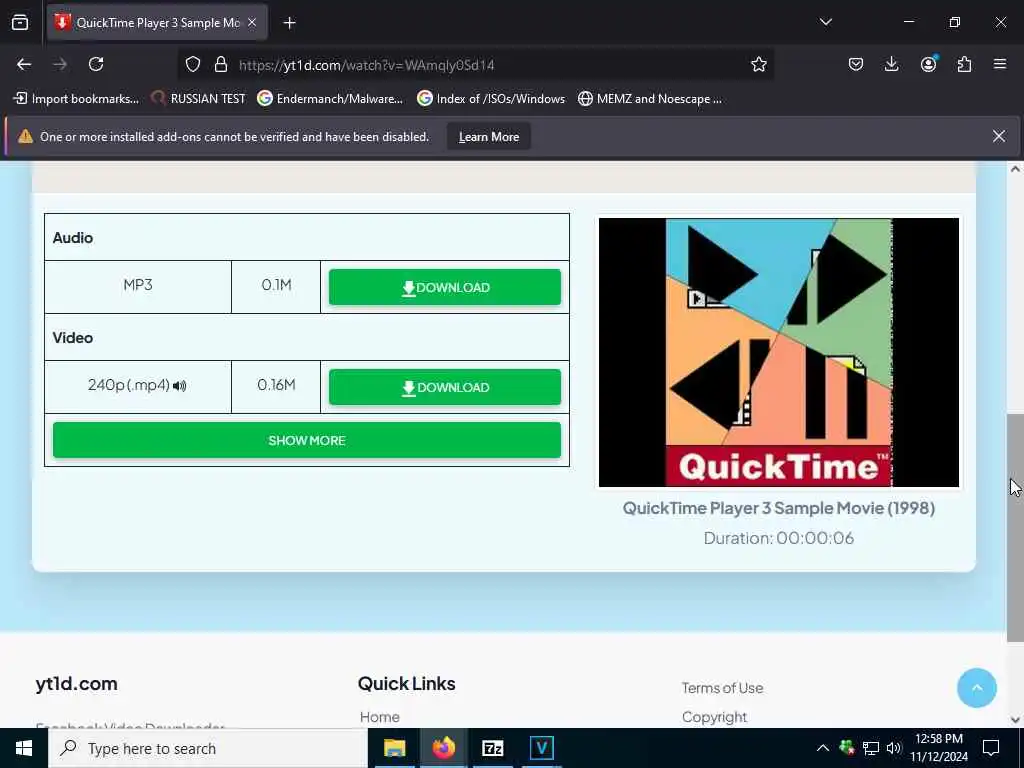The image size is (1024, 768).
Task: Click the yt1d.com footer heading
Action: pyautogui.click(x=76, y=684)
